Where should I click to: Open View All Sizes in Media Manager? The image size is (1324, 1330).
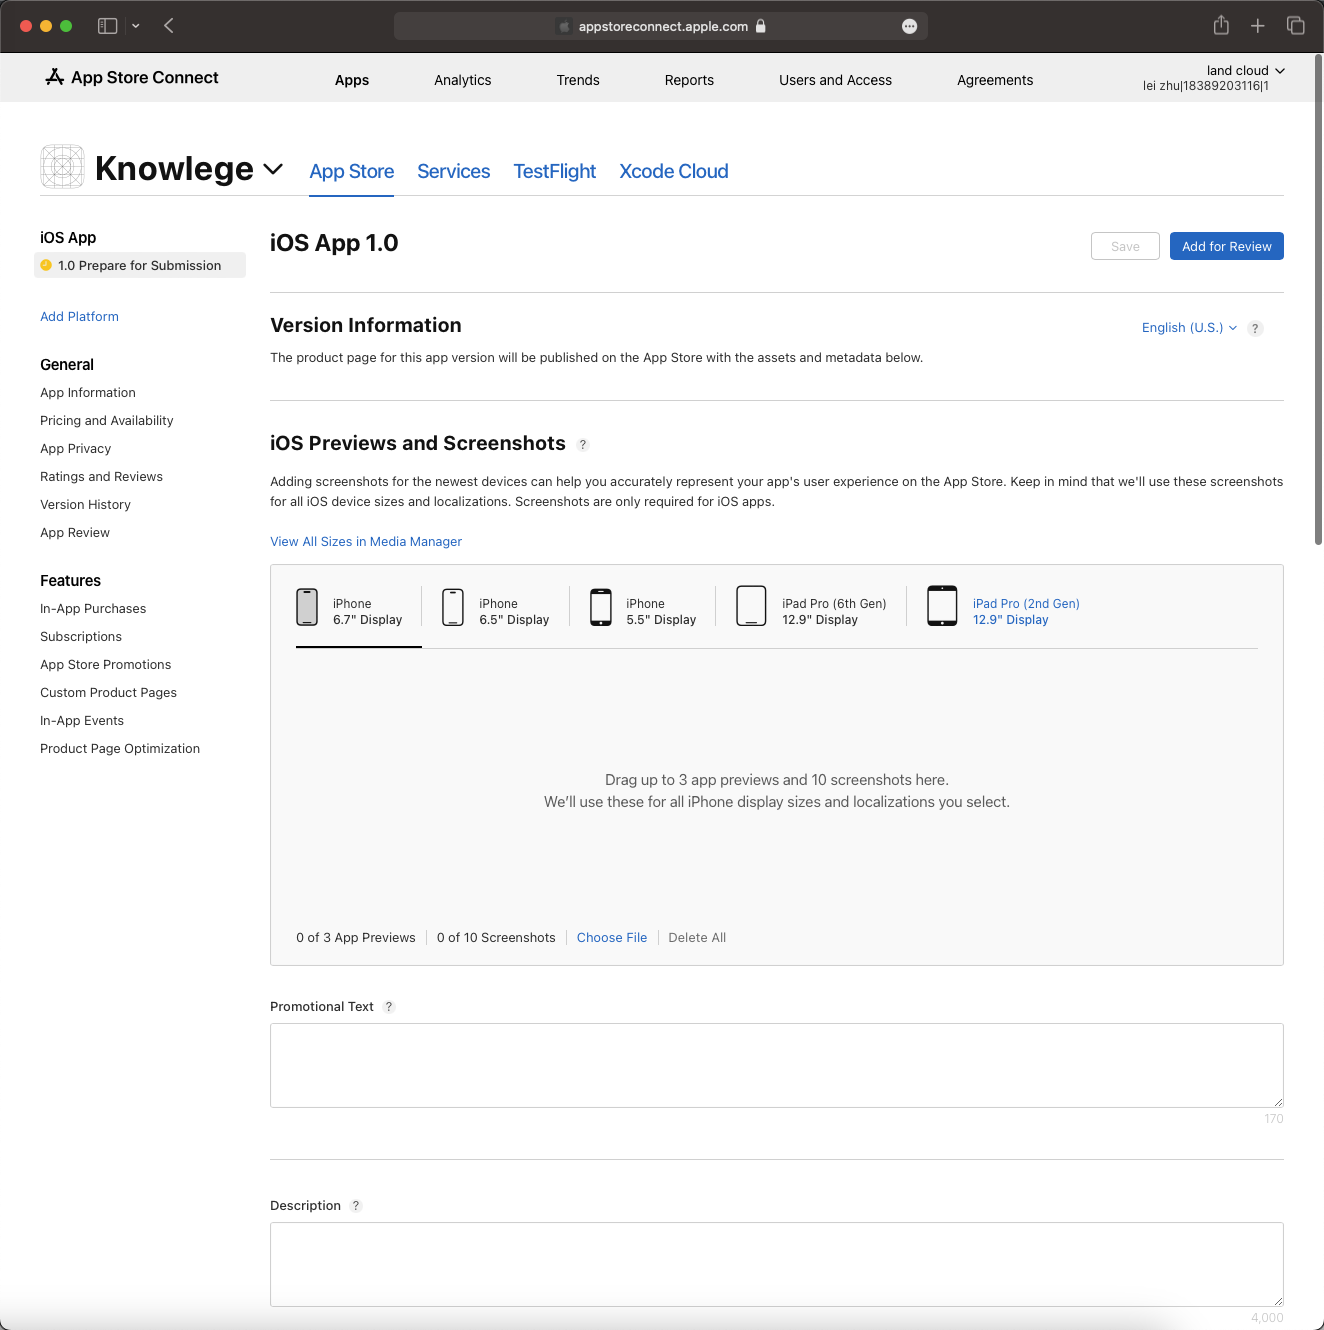click(366, 542)
